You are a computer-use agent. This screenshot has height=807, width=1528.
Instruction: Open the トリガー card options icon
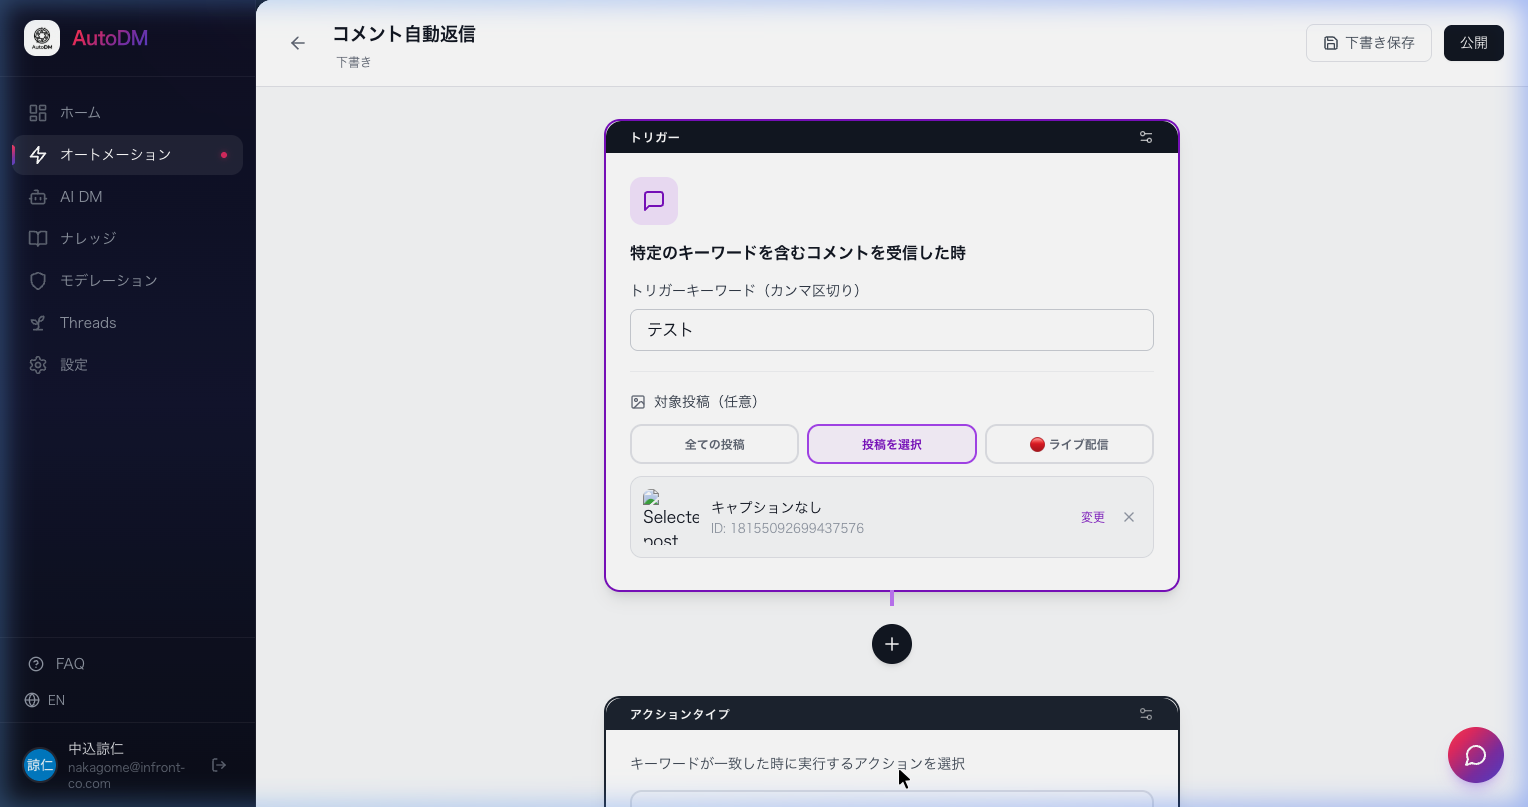(1145, 137)
